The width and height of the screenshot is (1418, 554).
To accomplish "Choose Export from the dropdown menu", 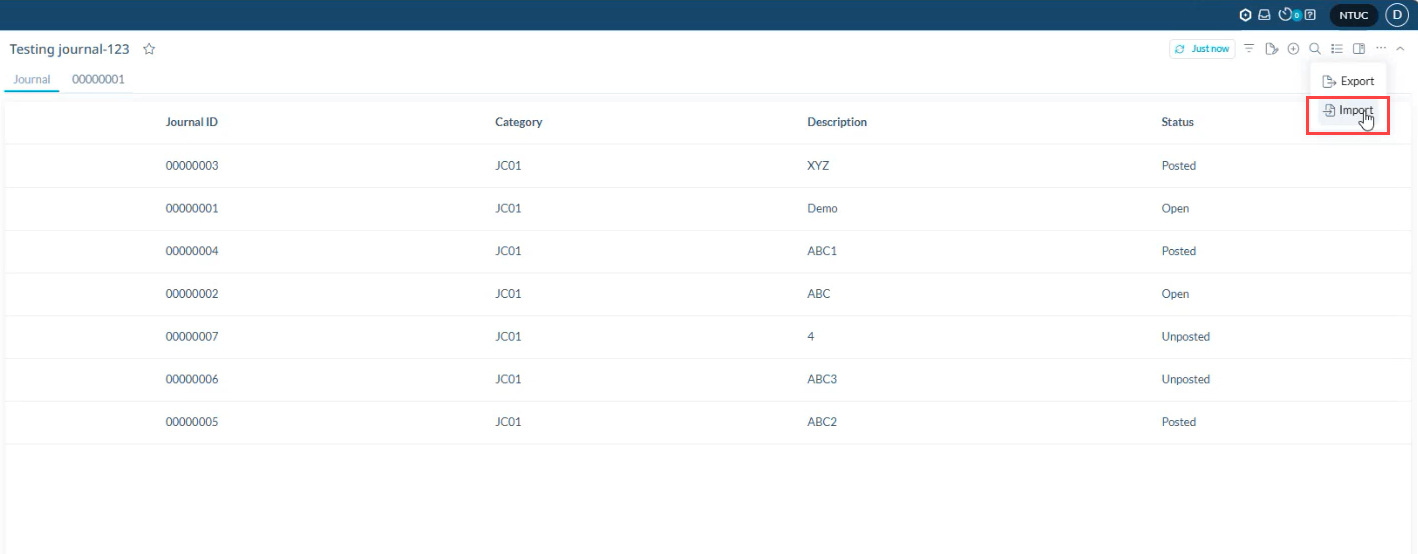I will pos(1348,81).
